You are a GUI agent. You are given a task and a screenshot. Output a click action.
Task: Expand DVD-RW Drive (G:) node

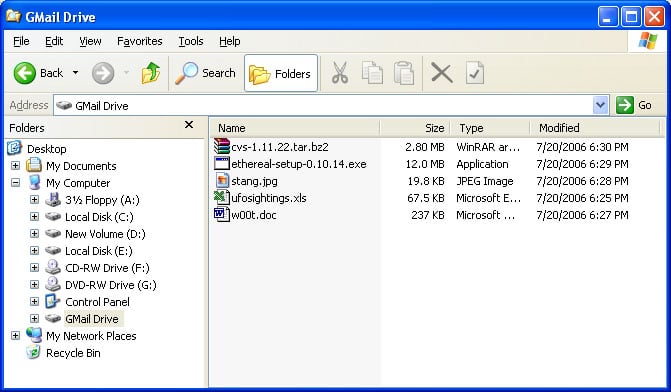pyautogui.click(x=34, y=285)
